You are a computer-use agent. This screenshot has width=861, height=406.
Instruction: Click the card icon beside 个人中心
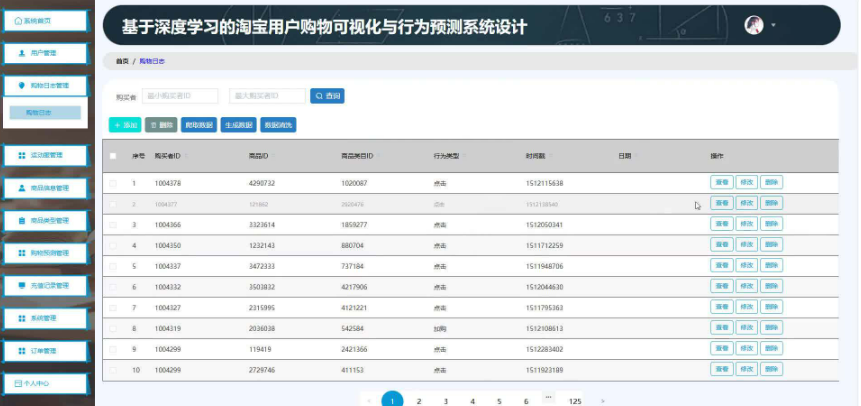click(x=18, y=383)
